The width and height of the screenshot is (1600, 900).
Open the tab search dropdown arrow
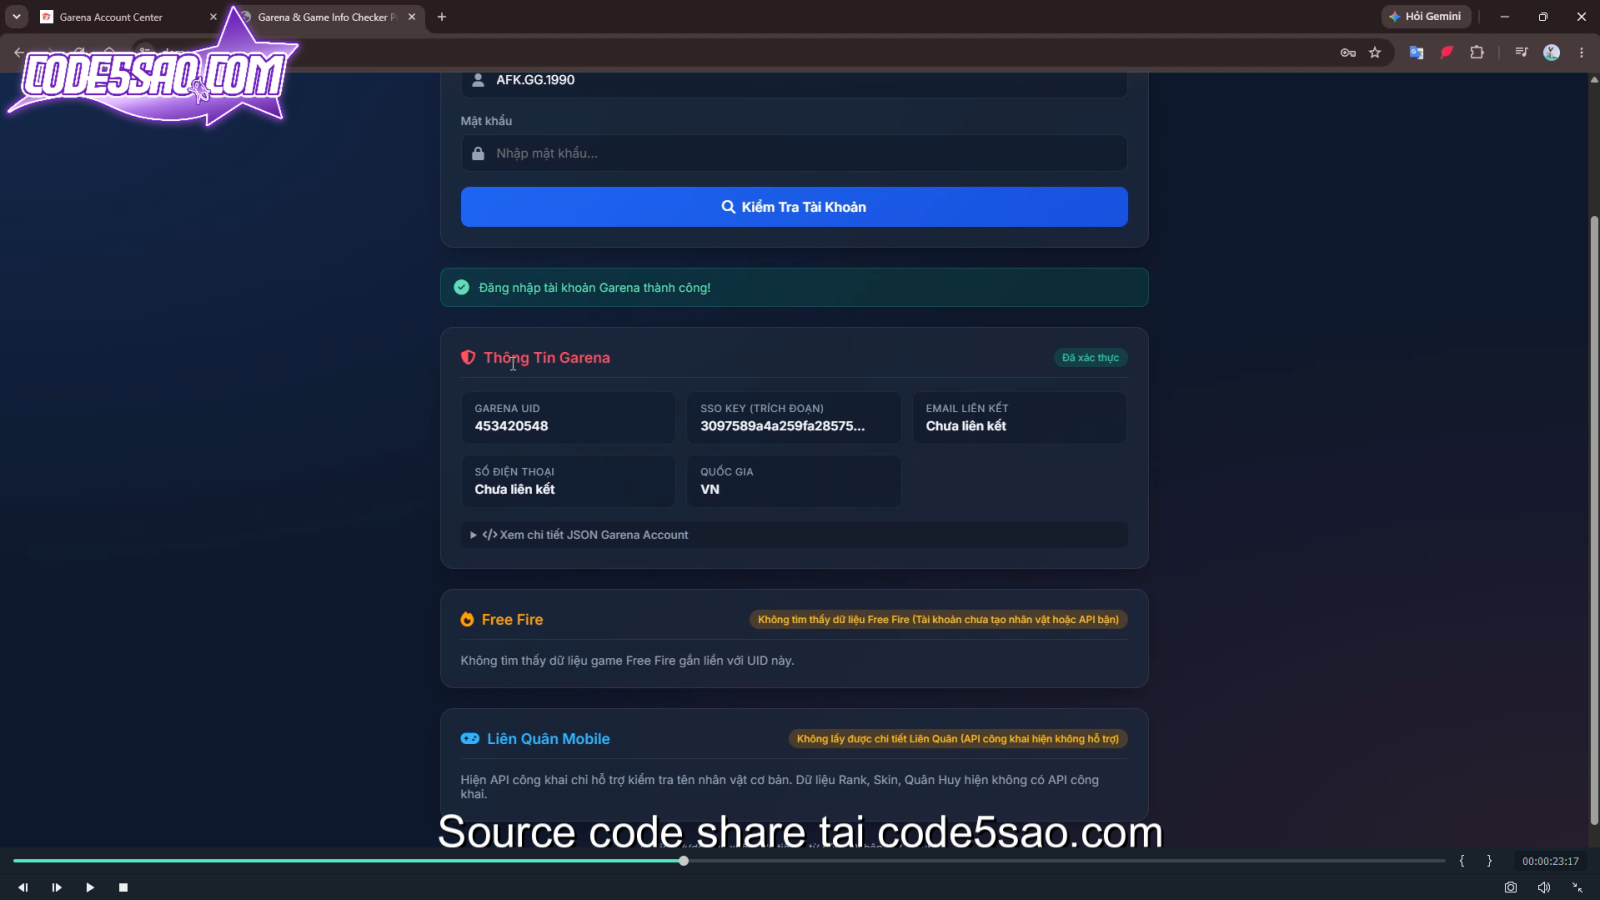[17, 17]
